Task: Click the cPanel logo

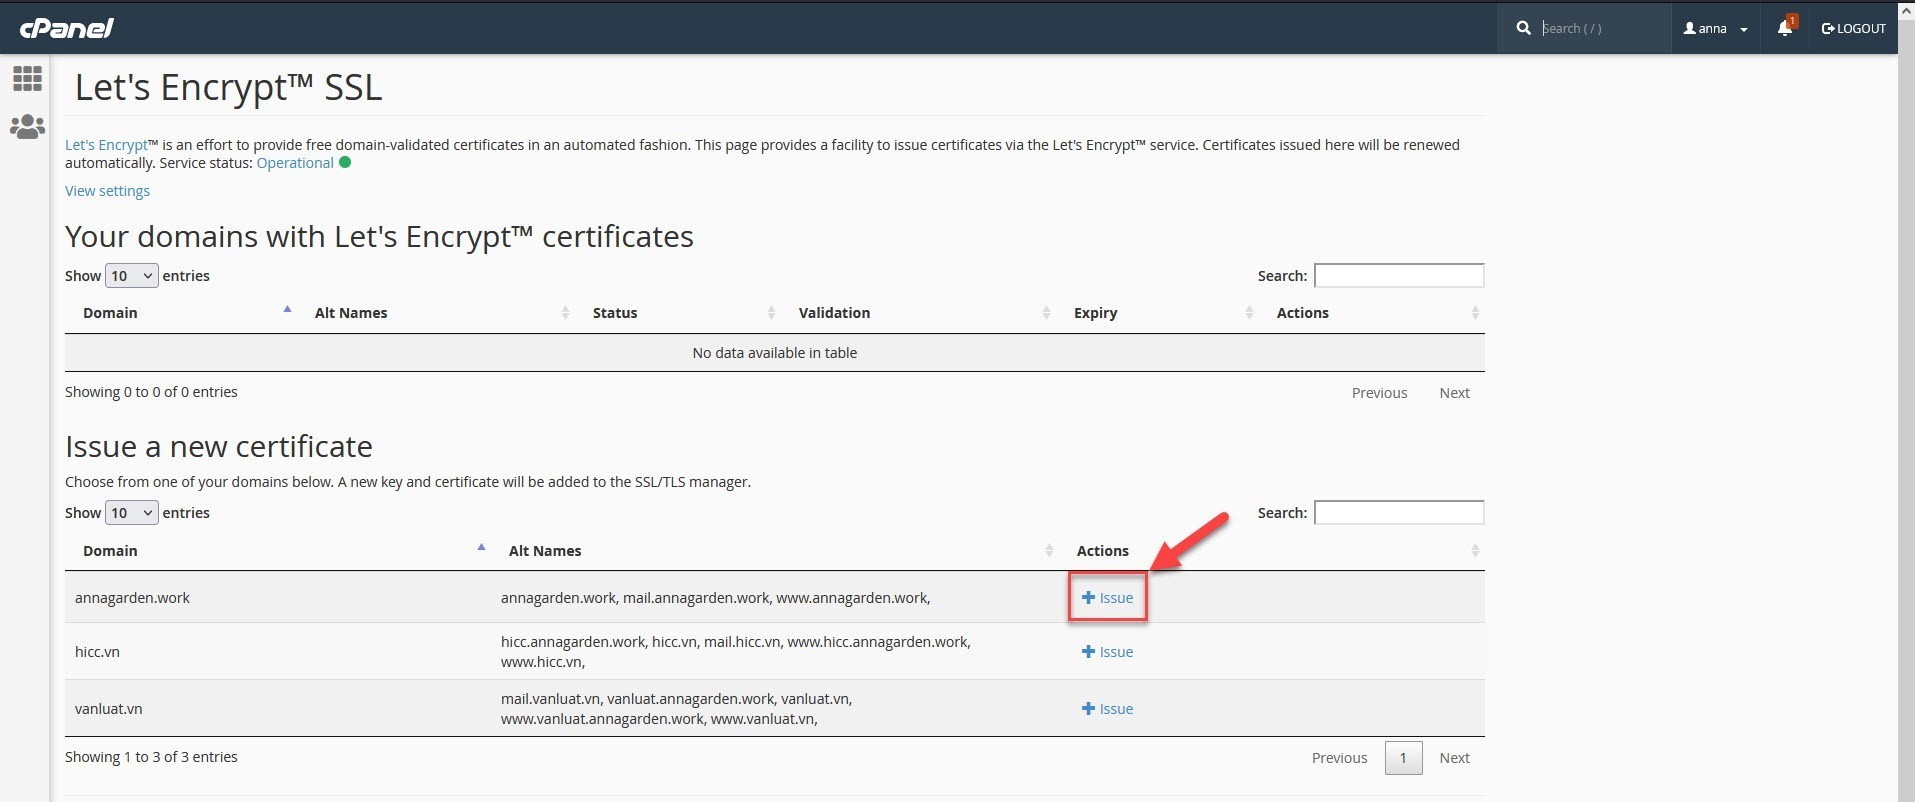Action: [66, 28]
